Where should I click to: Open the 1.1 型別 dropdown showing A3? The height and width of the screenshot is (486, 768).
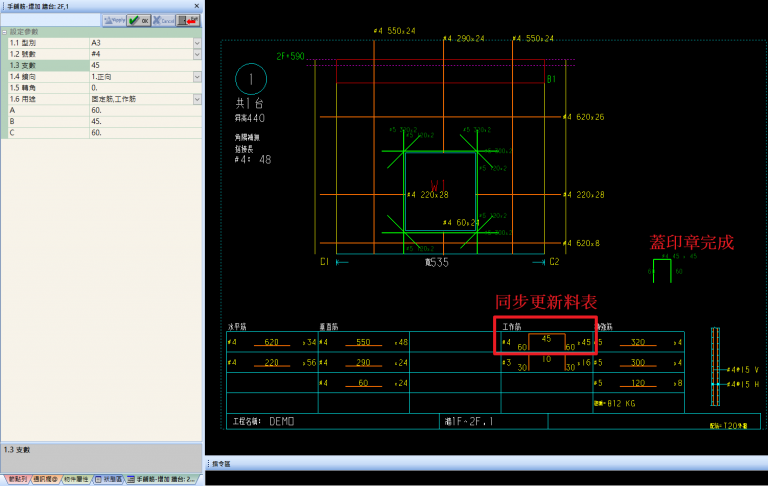(x=197, y=43)
